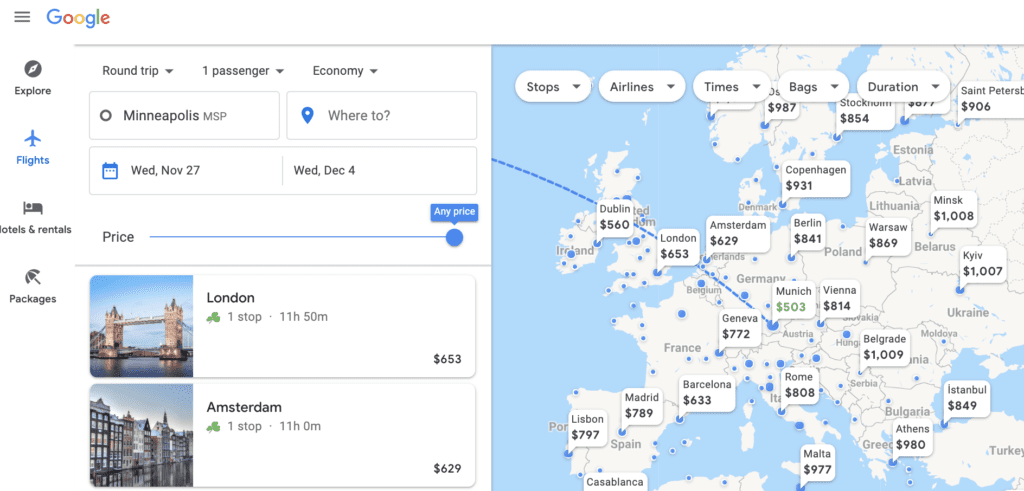Click the calendar icon beside departure date
This screenshot has width=1024, height=491.
coord(110,171)
